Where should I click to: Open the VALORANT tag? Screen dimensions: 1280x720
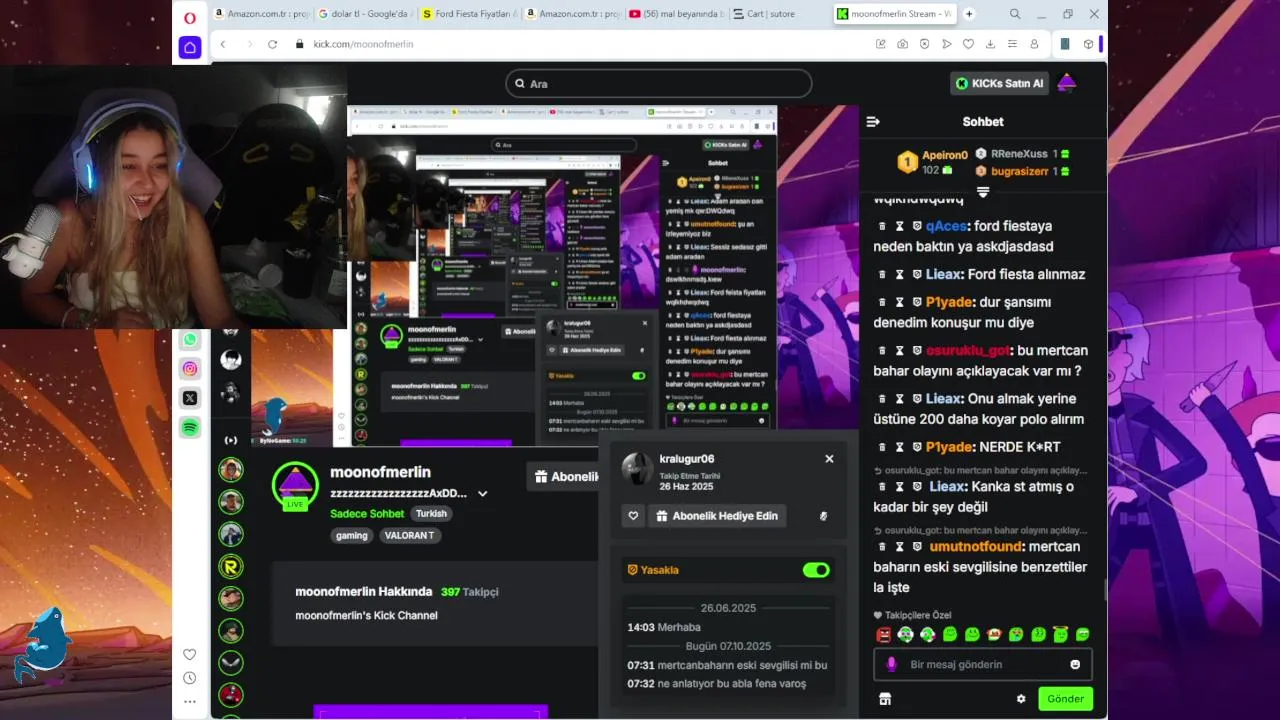coord(409,535)
